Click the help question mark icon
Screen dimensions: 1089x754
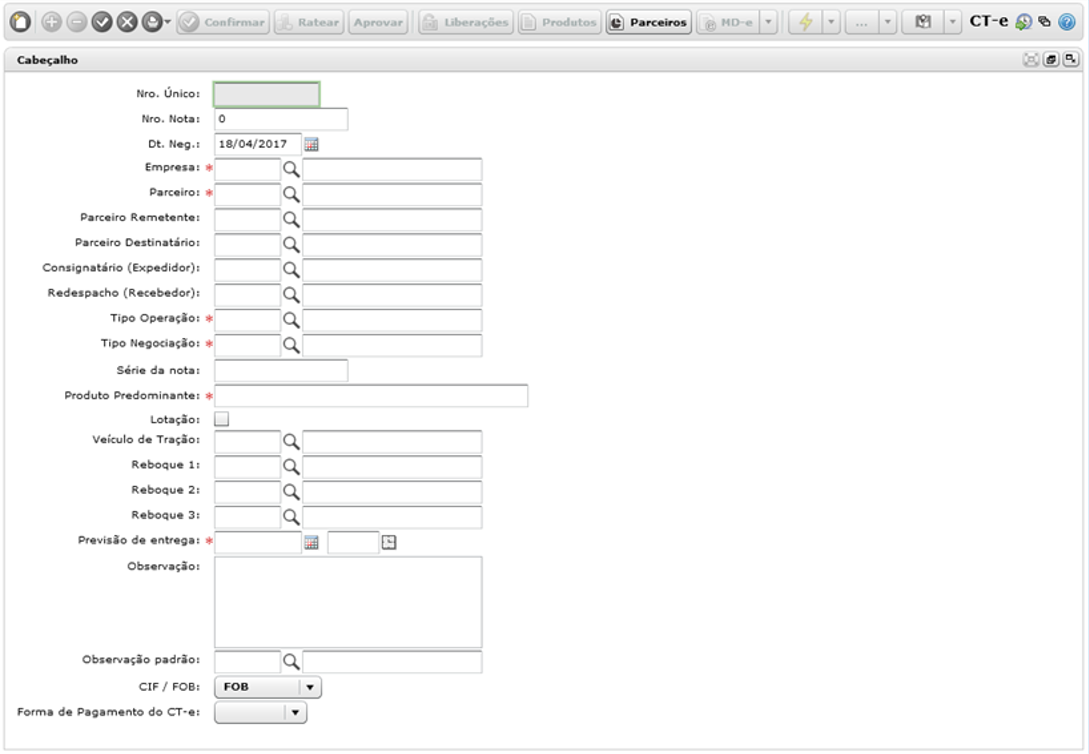coord(1067,22)
